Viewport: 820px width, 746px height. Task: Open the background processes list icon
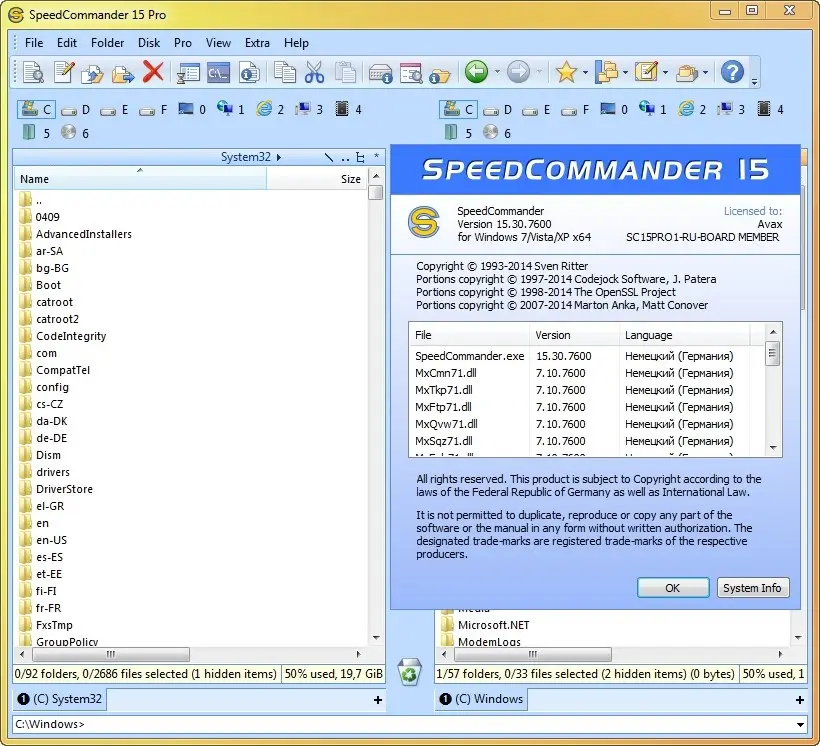click(188, 73)
